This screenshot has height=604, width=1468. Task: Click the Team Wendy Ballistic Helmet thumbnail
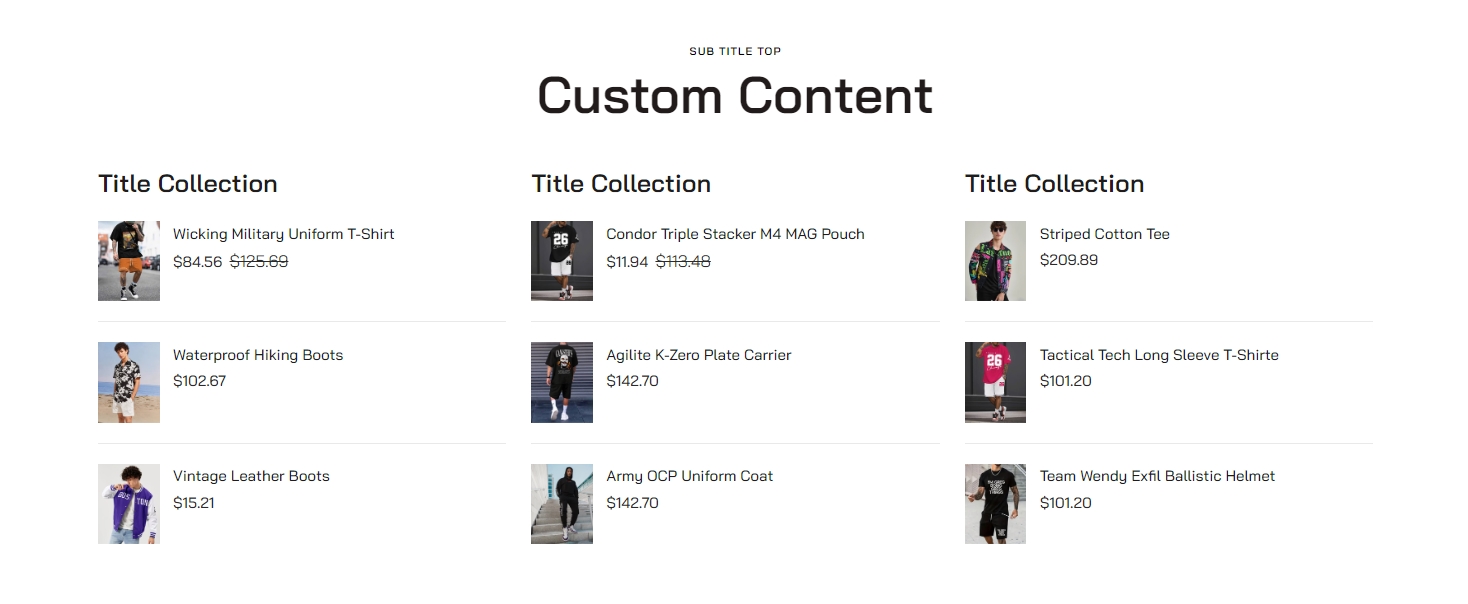tap(995, 503)
